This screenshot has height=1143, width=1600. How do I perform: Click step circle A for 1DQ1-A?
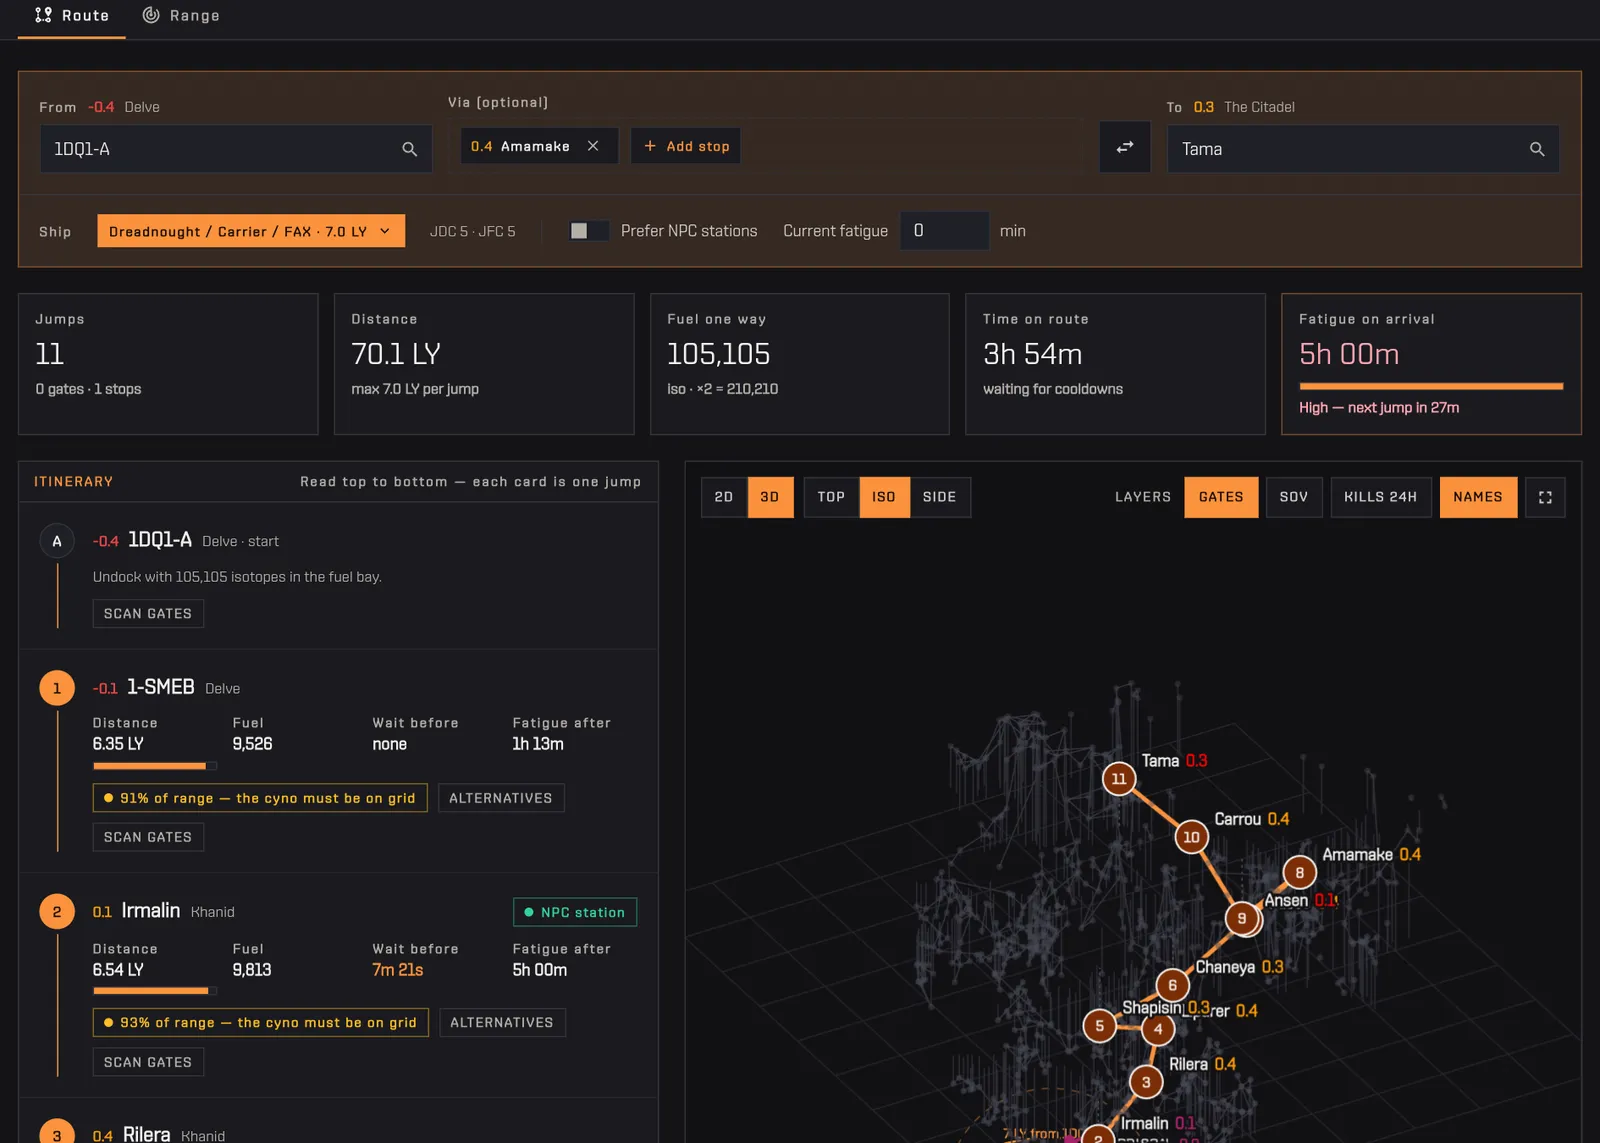pyautogui.click(x=57, y=541)
